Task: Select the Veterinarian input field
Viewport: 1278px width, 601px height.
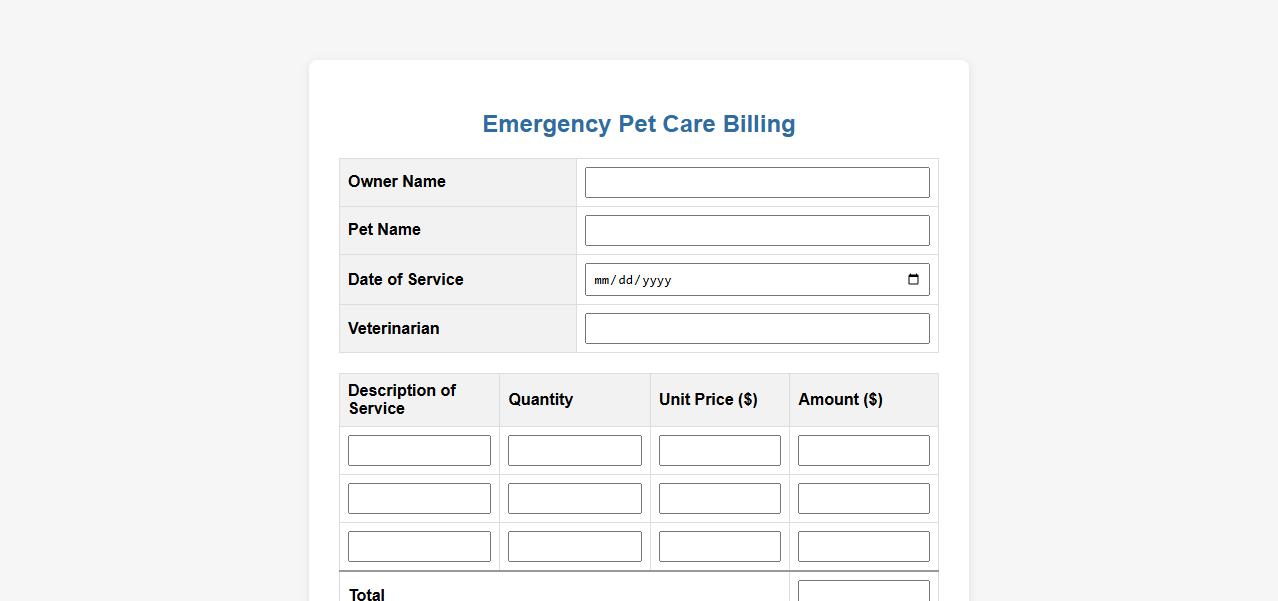Action: tap(757, 329)
